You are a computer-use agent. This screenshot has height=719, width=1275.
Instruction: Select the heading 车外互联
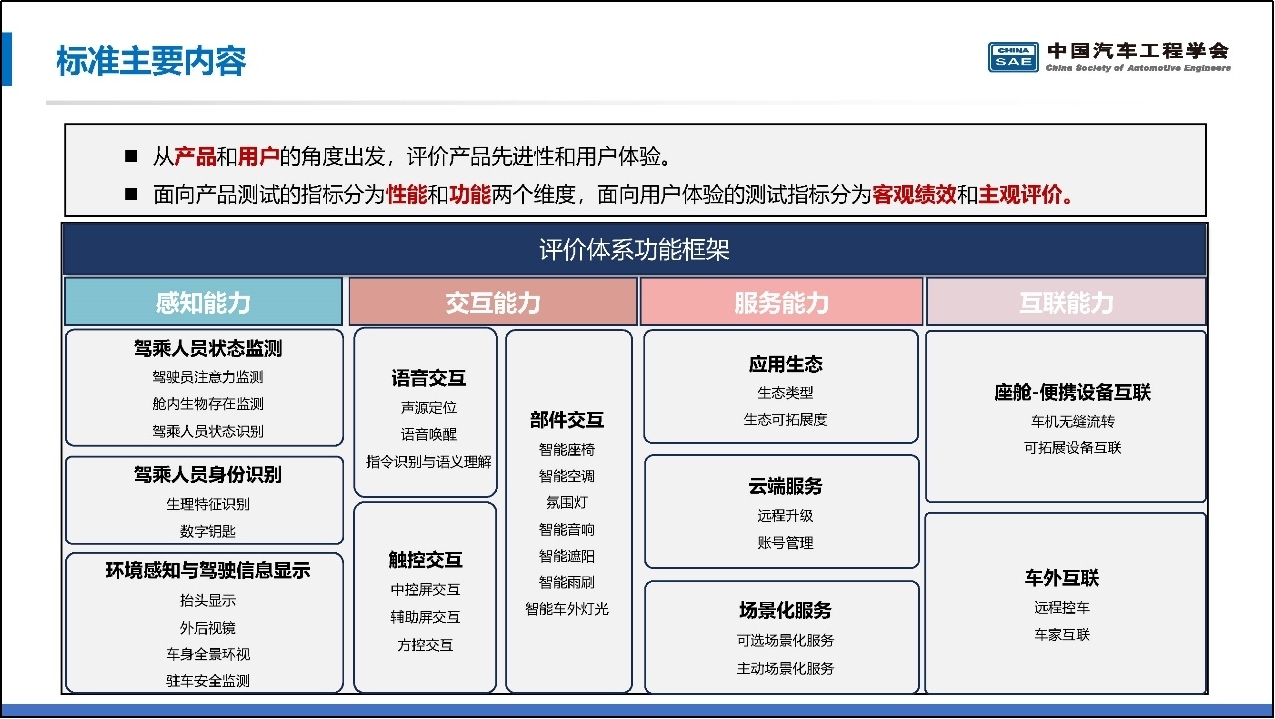(x=1061, y=578)
